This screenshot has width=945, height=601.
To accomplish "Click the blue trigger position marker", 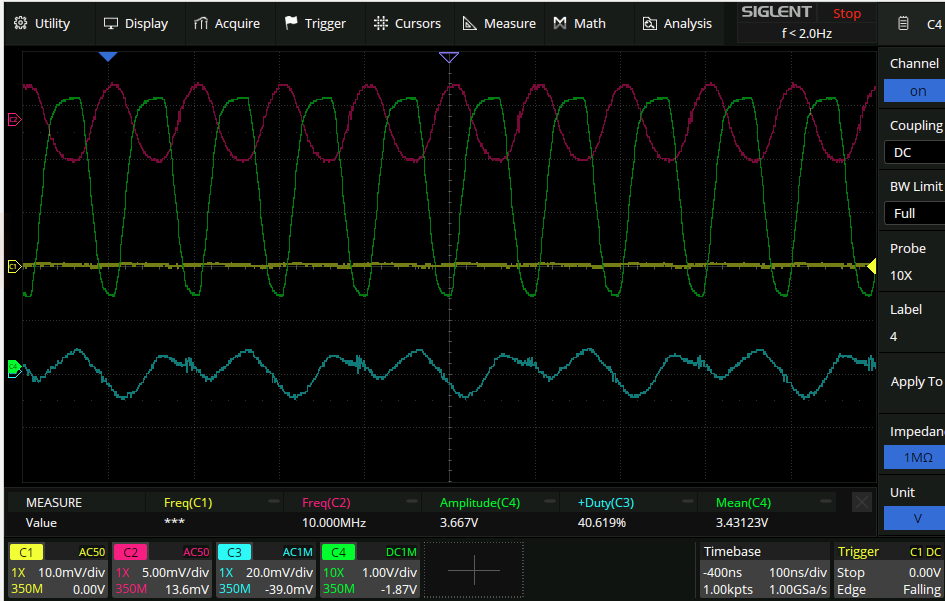I will click(x=108, y=57).
